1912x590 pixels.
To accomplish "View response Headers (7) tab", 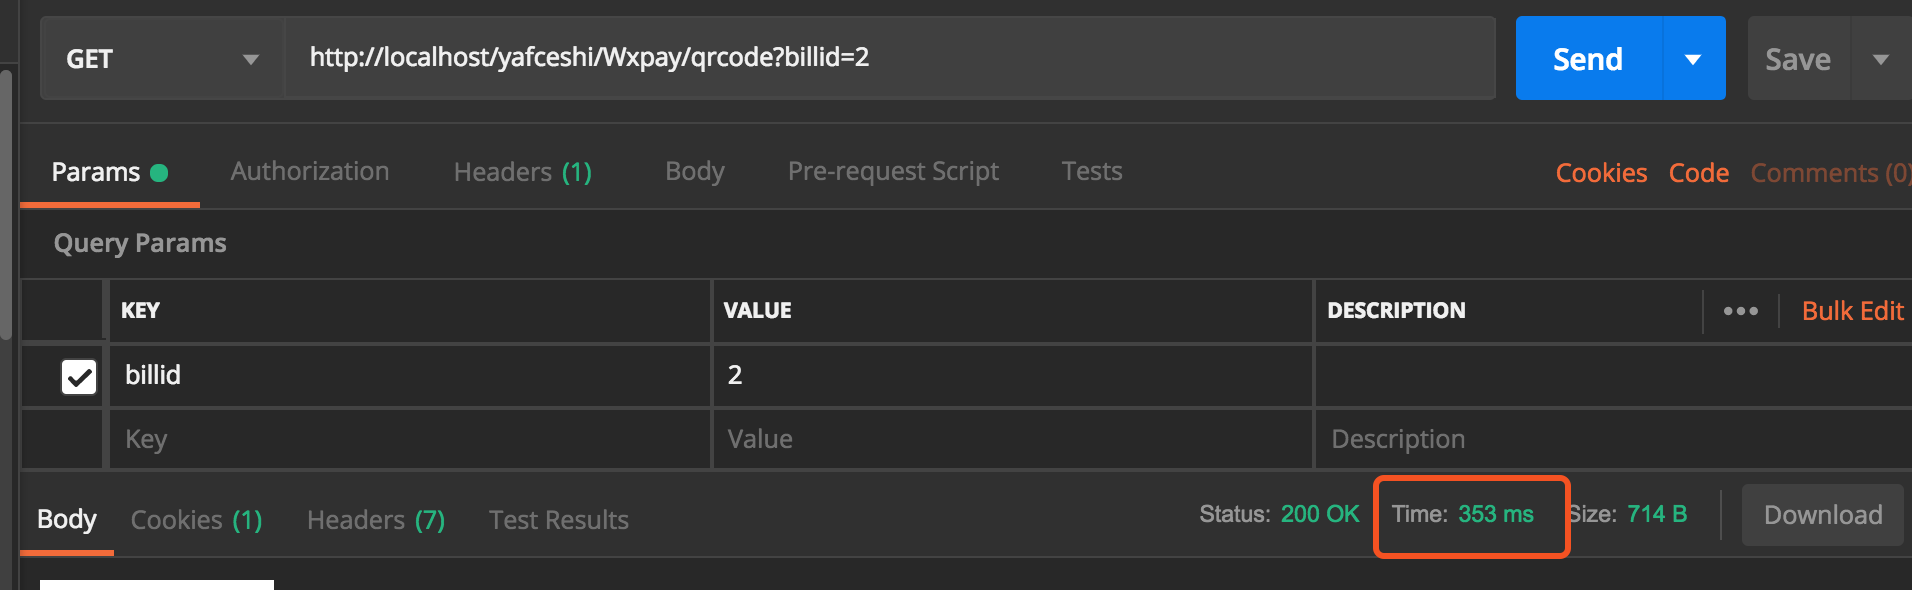I will [x=376, y=520].
